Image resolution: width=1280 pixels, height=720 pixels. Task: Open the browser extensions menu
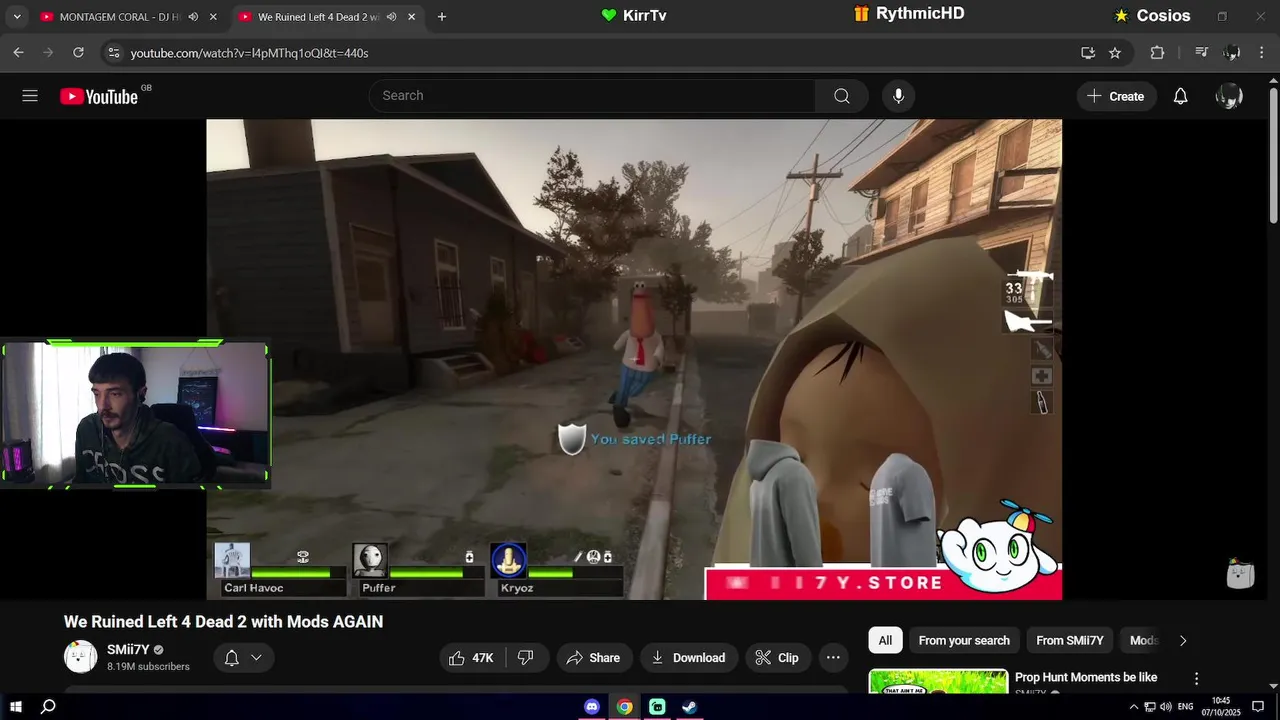tap(1157, 53)
